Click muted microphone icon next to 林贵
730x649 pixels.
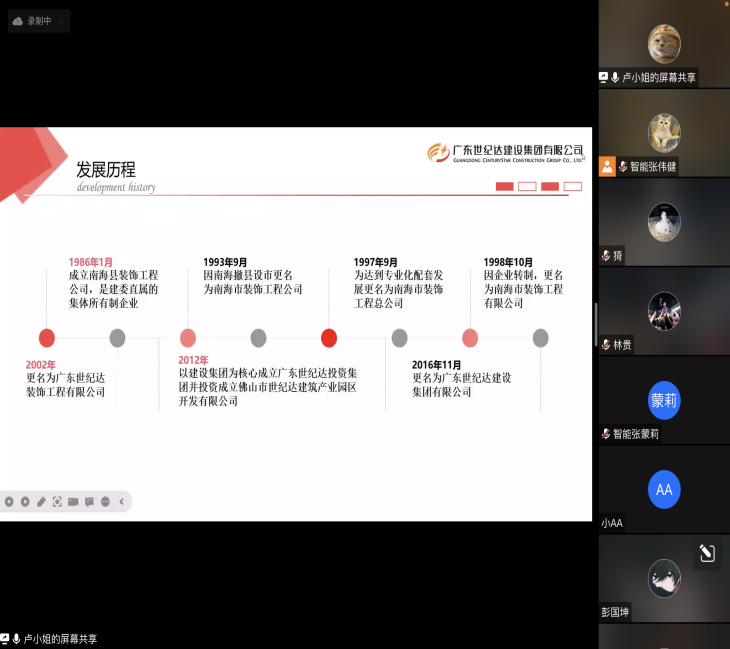606,345
